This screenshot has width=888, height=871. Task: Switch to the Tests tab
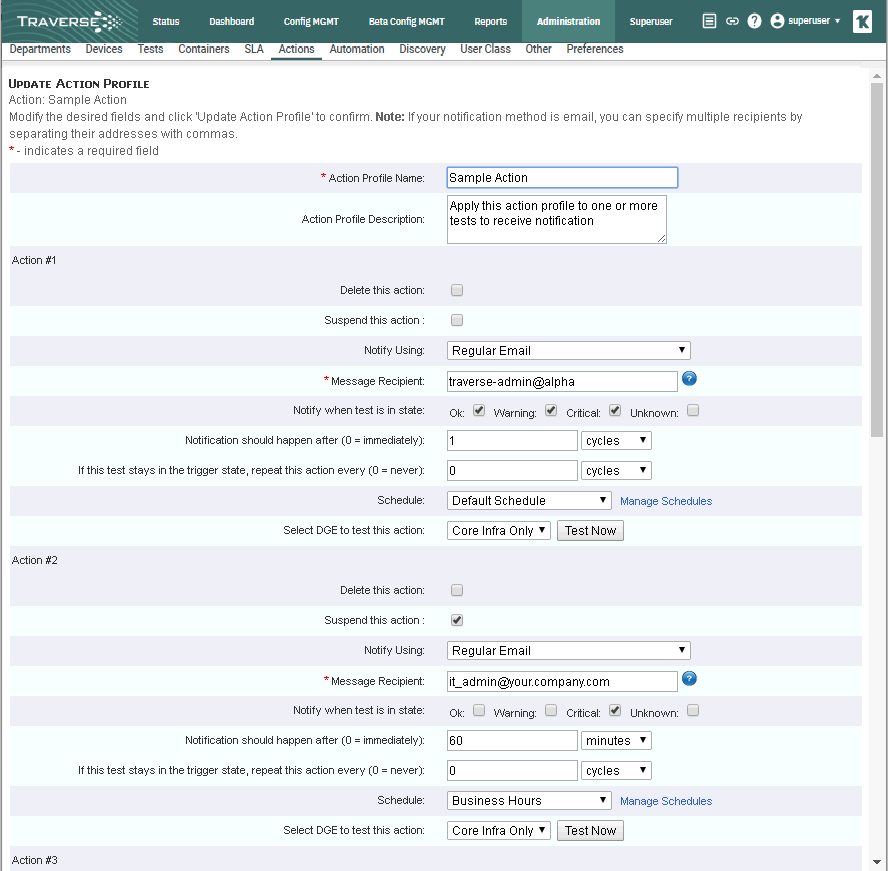pyautogui.click(x=150, y=49)
